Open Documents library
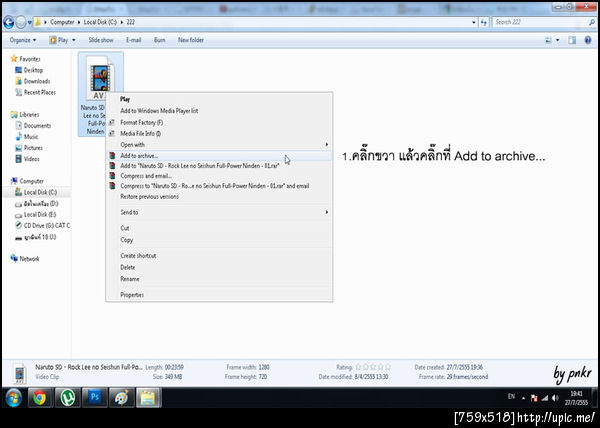Screen dimensions: 600x428 [x=33, y=125]
